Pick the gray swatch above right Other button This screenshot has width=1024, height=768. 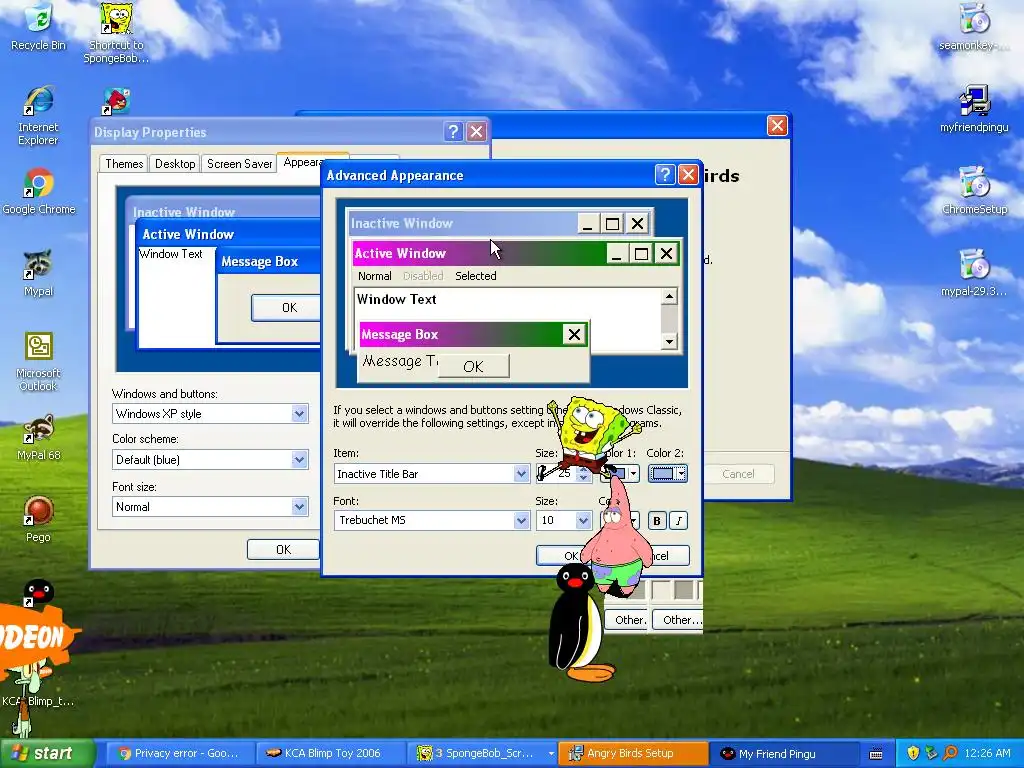click(684, 590)
